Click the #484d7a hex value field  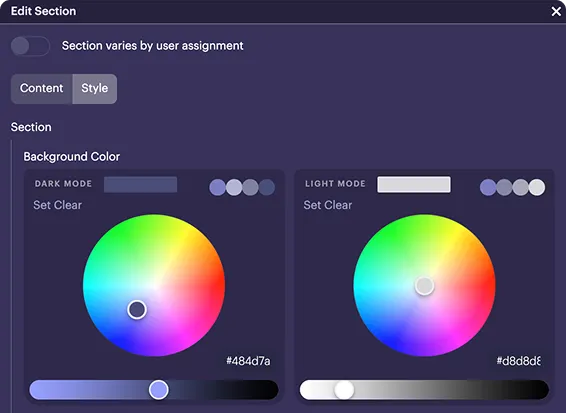click(248, 361)
